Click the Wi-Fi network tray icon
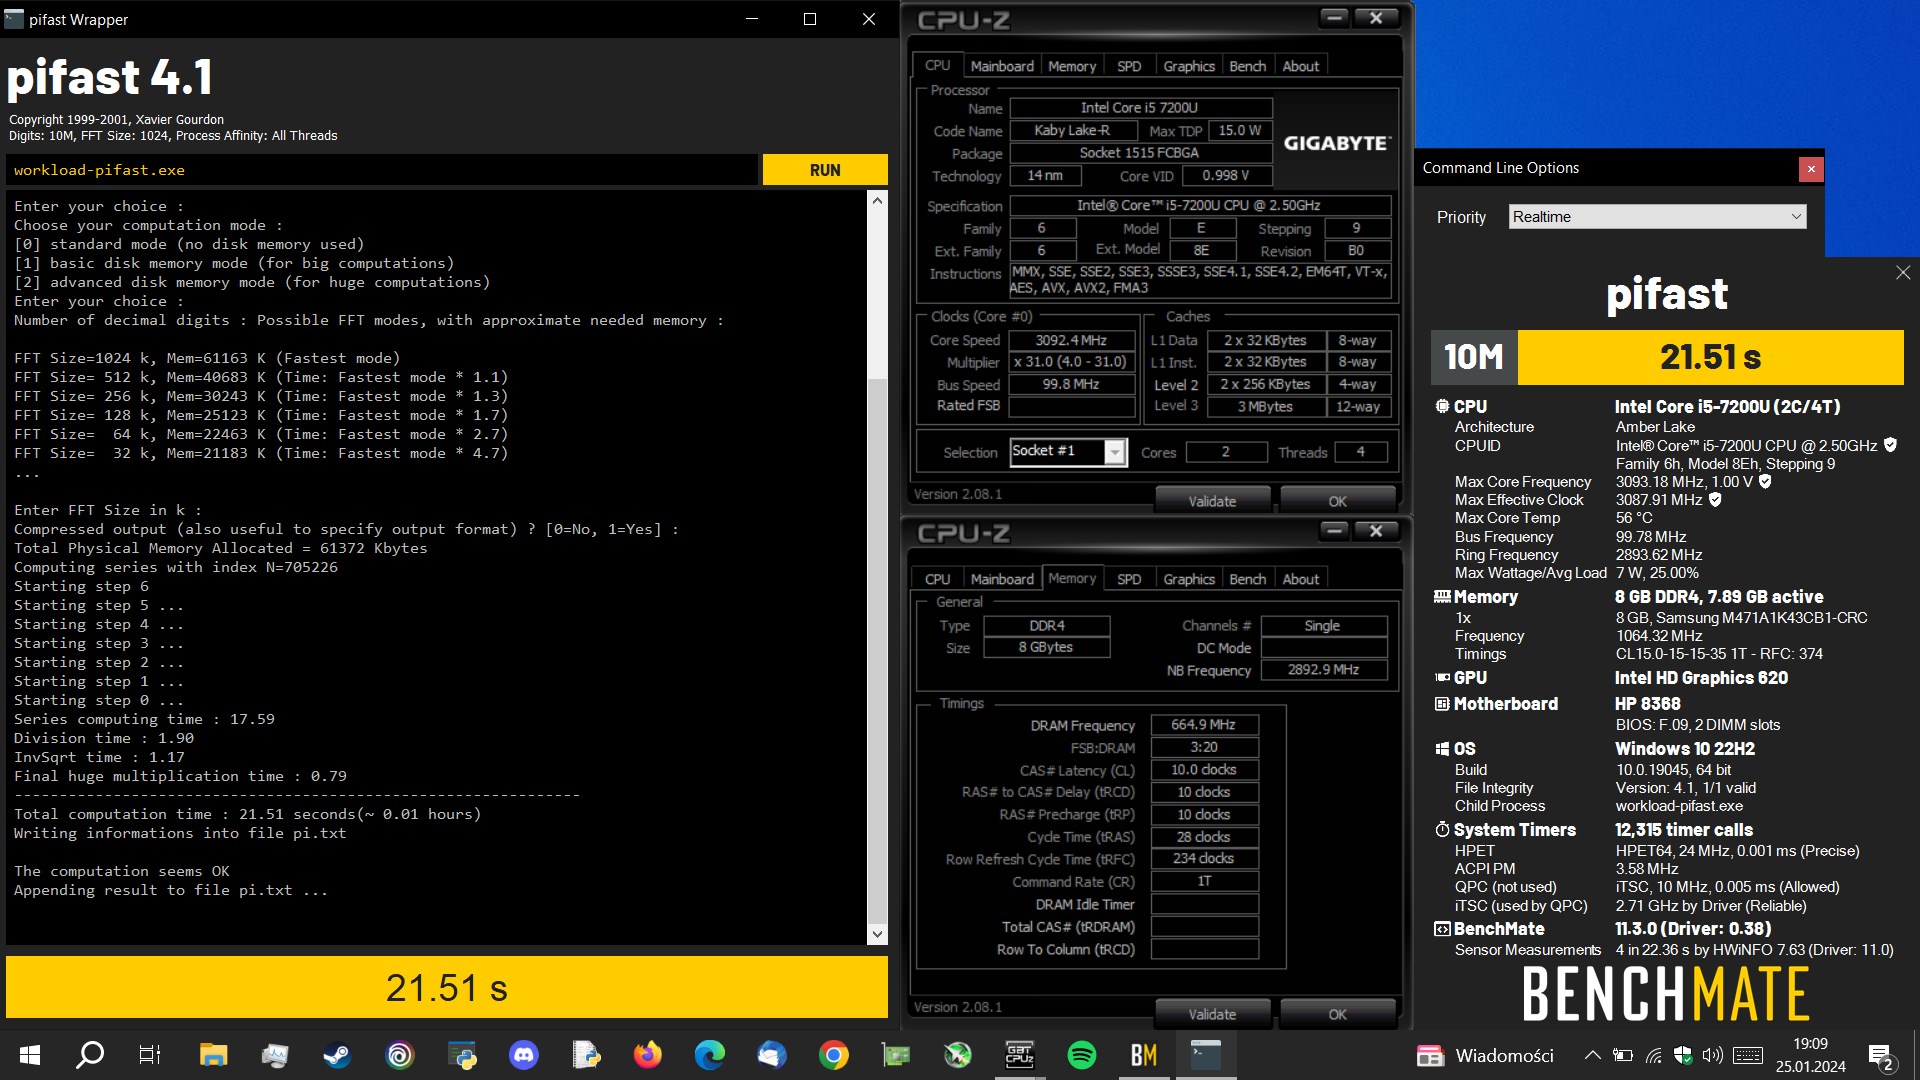Viewport: 1920px width, 1080px height. coord(1654,1056)
